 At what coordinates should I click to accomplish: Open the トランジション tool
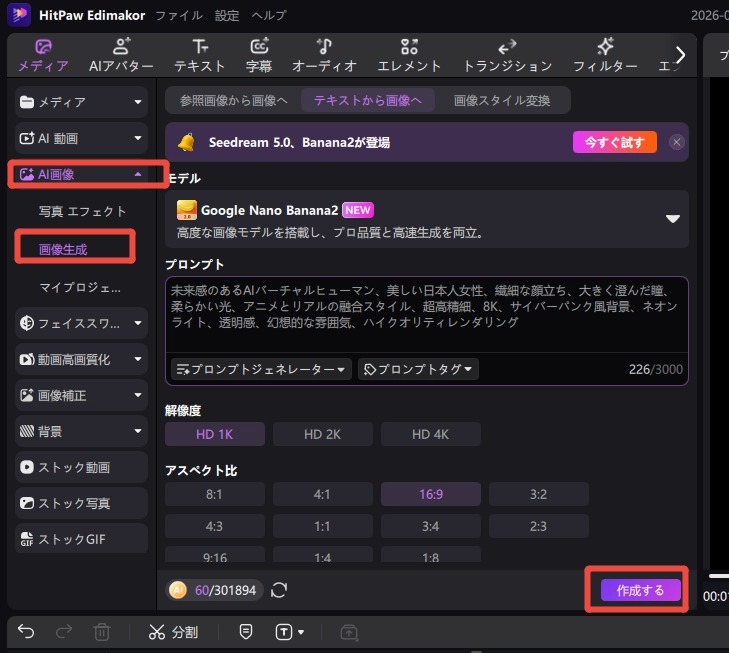pyautogui.click(x=508, y=56)
